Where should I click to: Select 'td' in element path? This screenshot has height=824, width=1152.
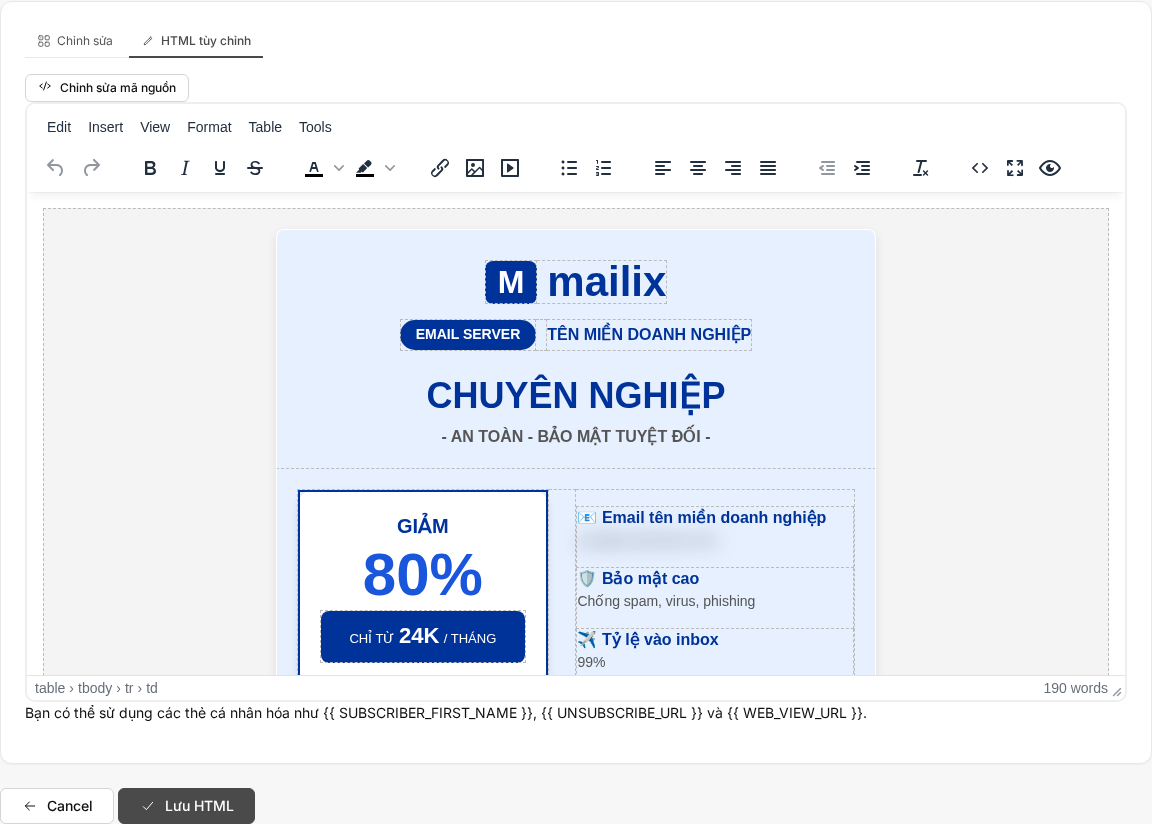(x=151, y=688)
